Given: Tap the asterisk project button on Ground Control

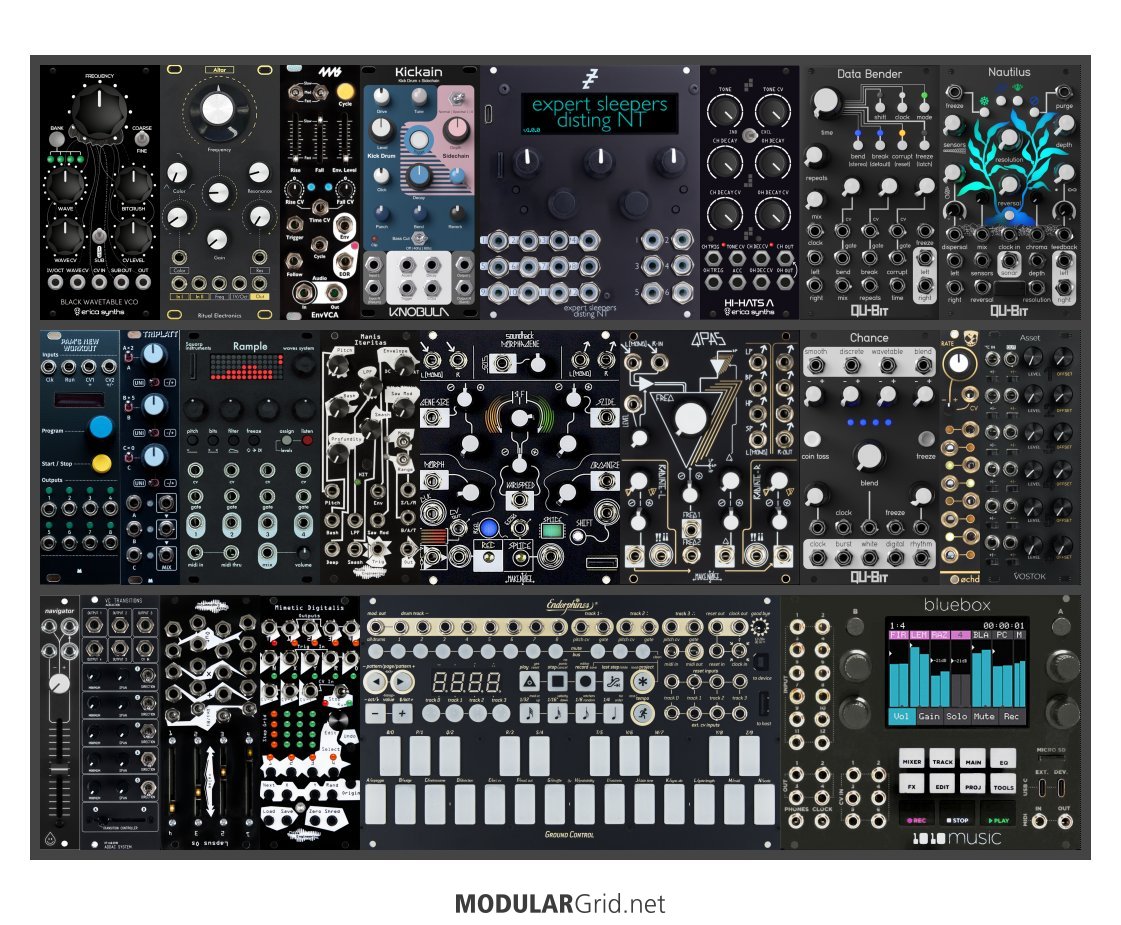Looking at the screenshot, I should [642, 682].
